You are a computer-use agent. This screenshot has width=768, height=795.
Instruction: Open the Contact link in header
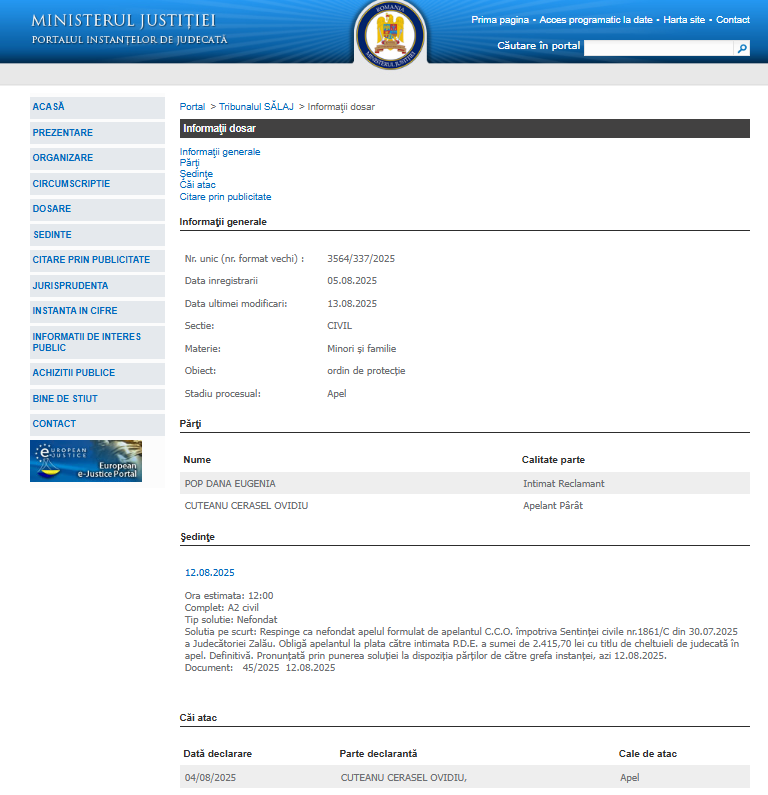coord(733,20)
